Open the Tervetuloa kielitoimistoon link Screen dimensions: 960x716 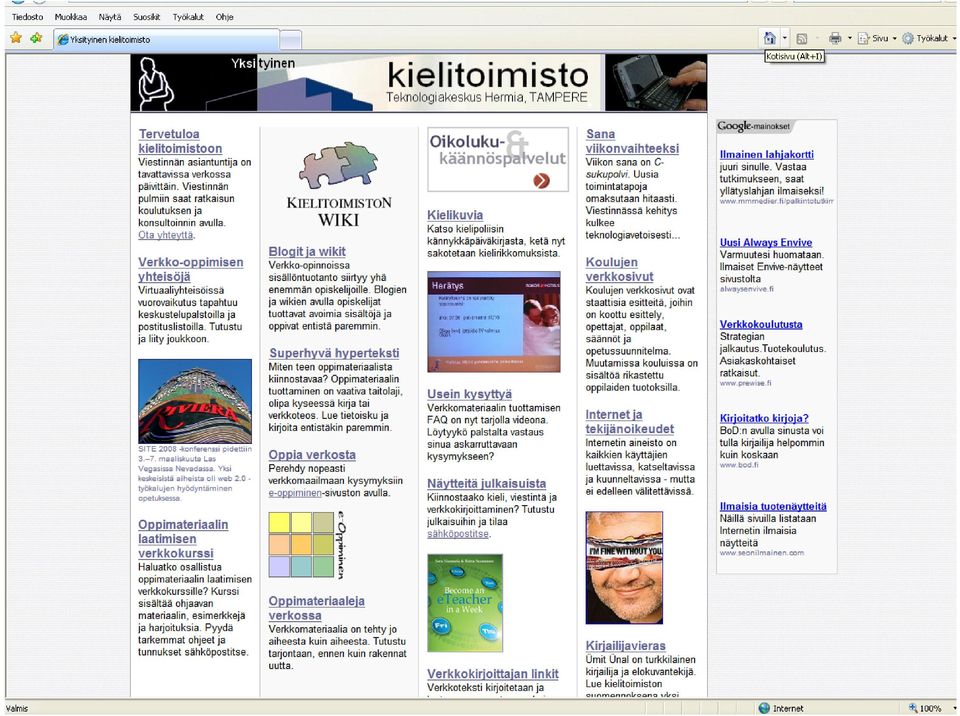pos(180,141)
